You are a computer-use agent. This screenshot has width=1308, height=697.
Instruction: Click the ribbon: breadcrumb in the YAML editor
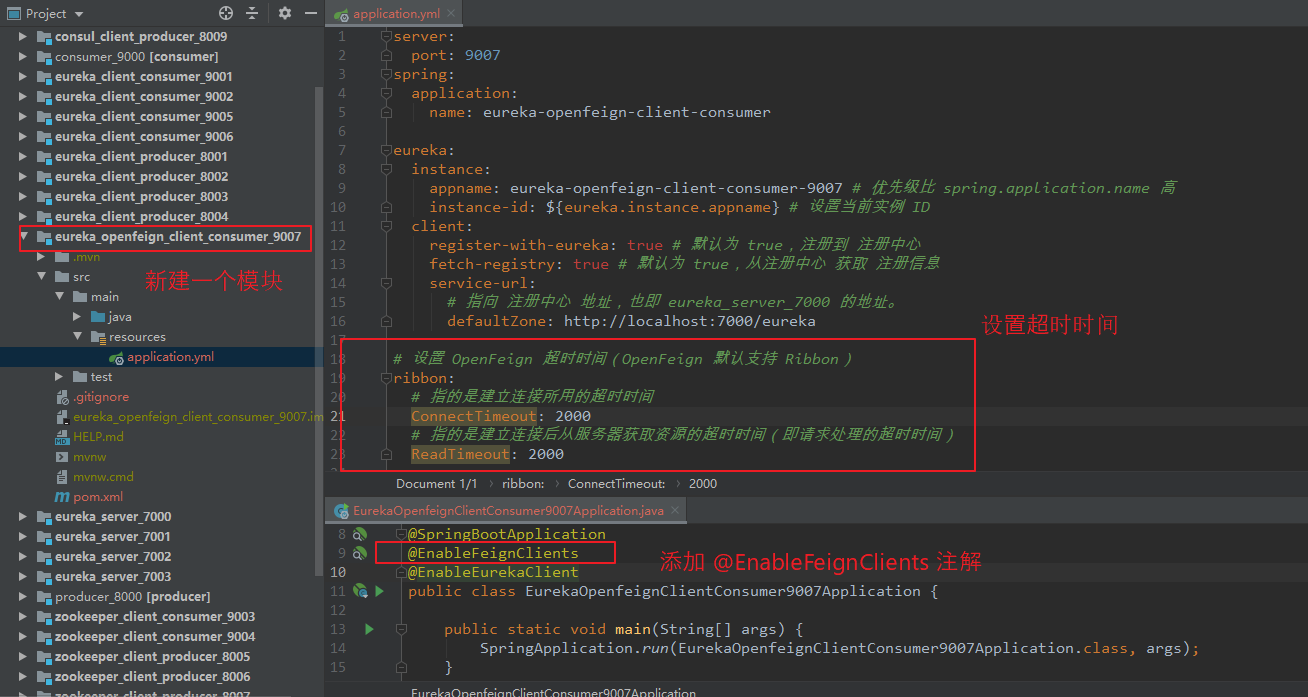[523, 483]
